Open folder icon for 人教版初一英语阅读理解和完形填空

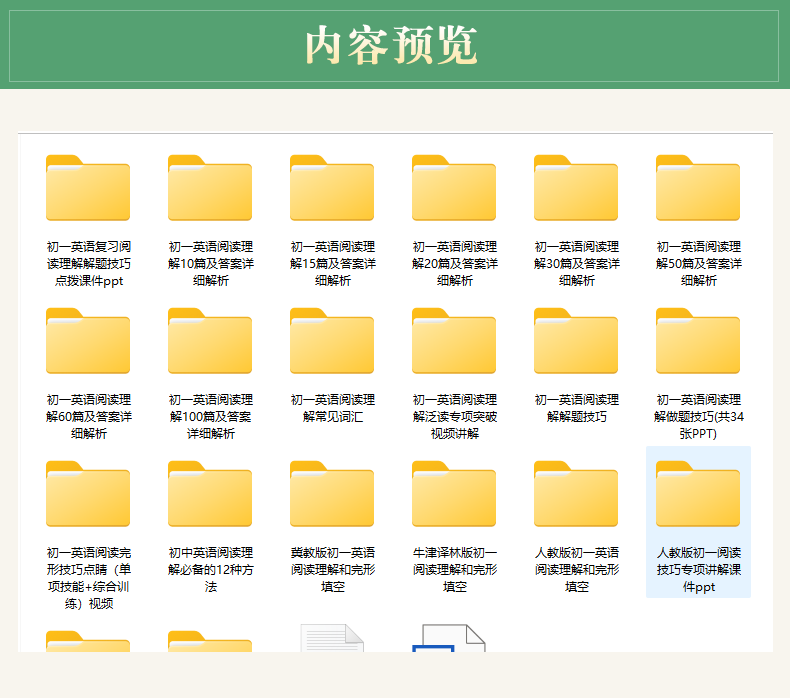coord(576,494)
